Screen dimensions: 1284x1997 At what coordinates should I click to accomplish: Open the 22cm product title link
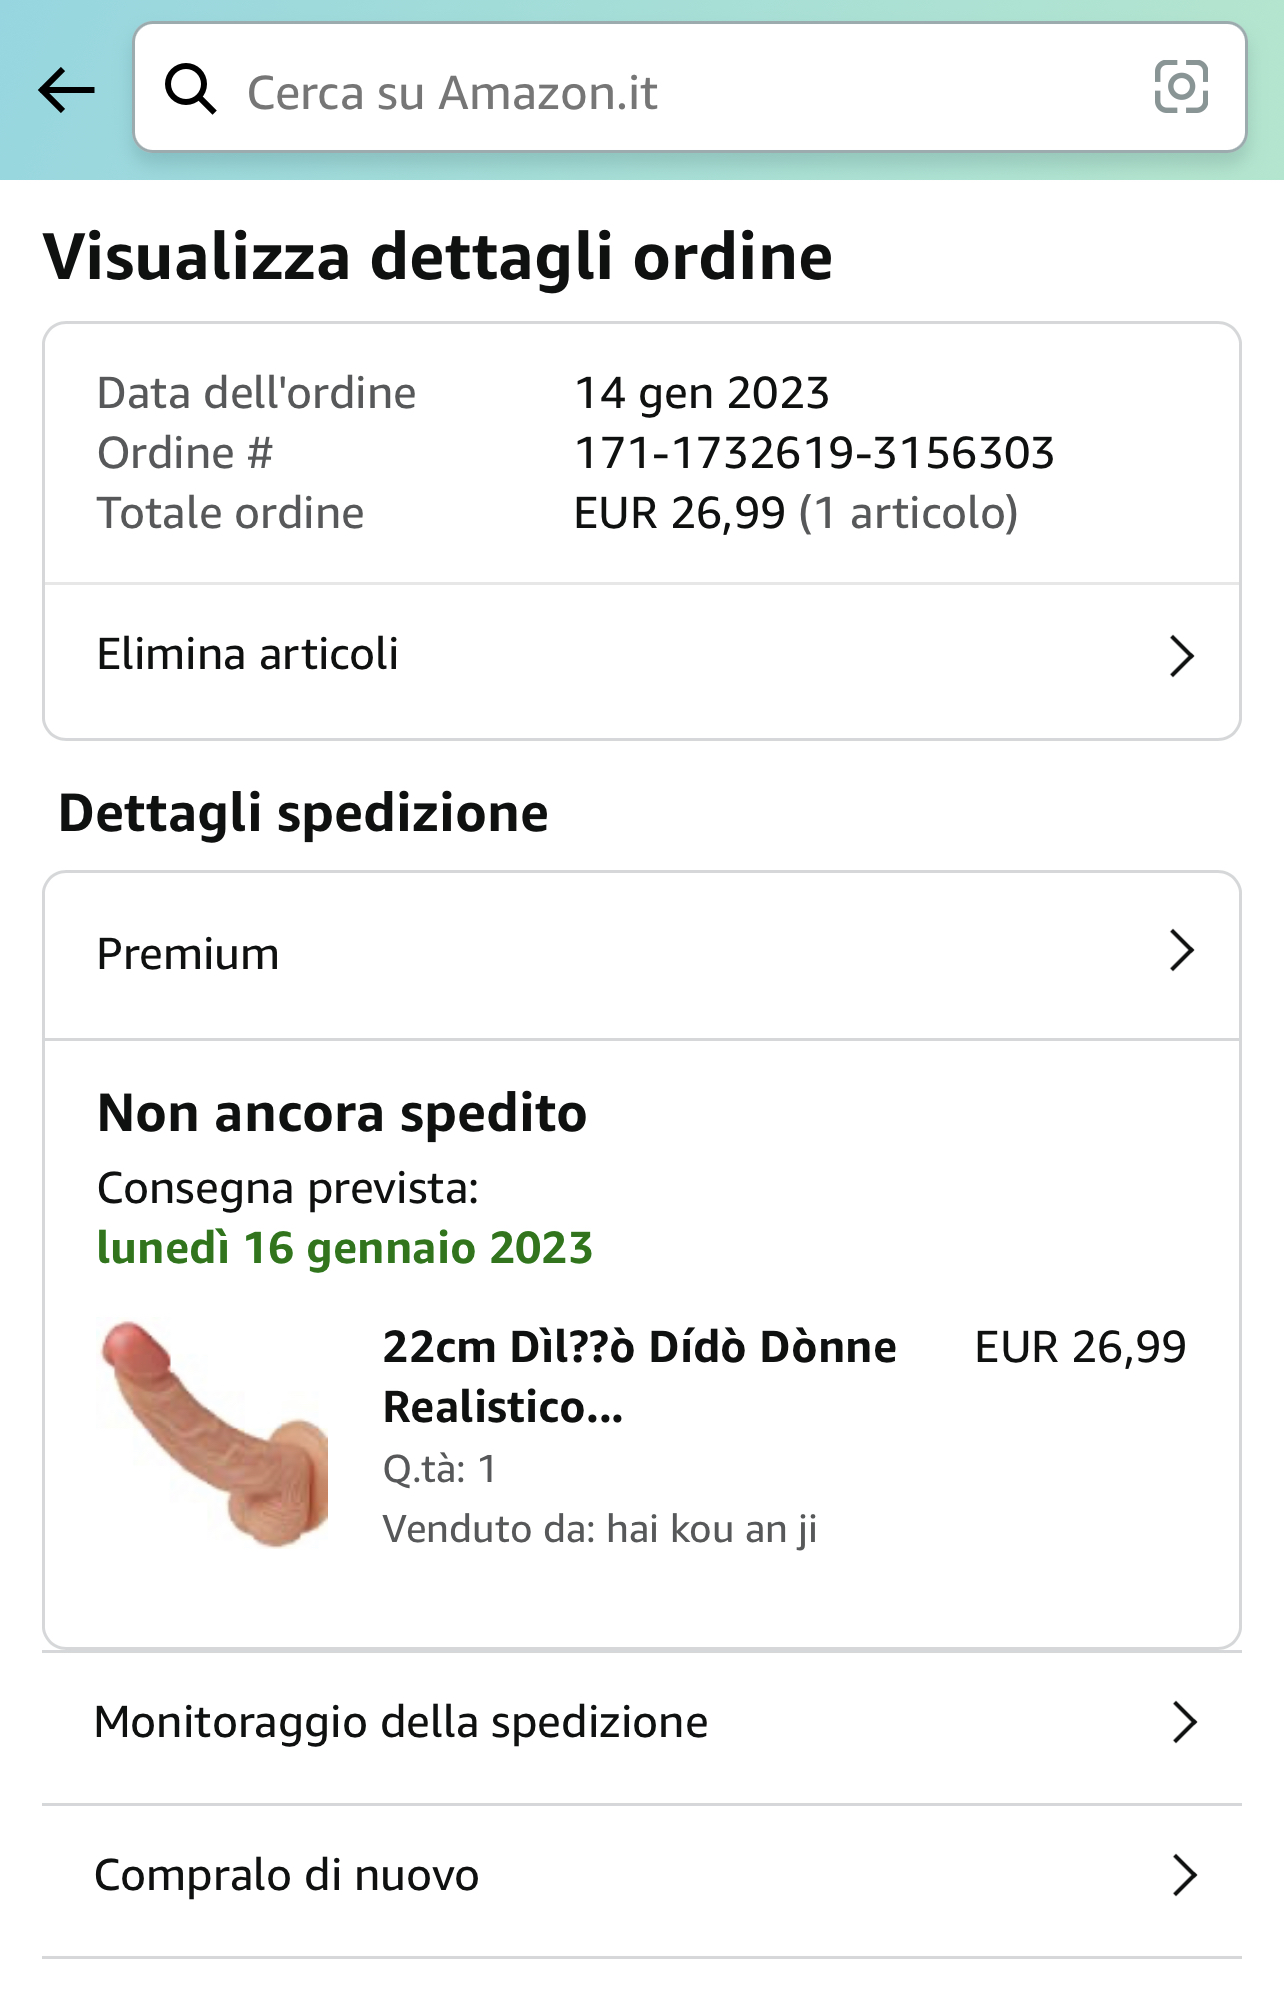pos(639,1376)
